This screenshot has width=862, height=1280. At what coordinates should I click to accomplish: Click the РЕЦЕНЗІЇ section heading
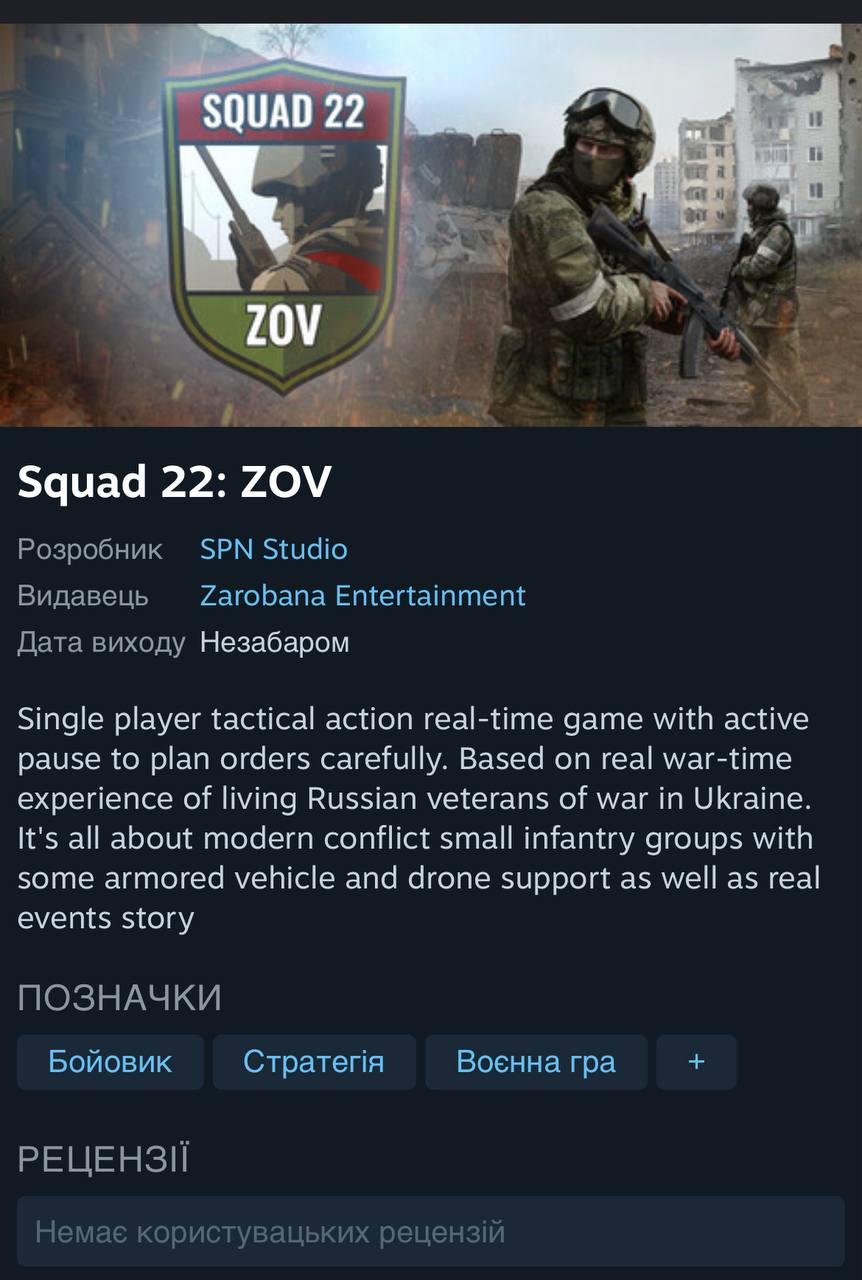click(x=103, y=1159)
